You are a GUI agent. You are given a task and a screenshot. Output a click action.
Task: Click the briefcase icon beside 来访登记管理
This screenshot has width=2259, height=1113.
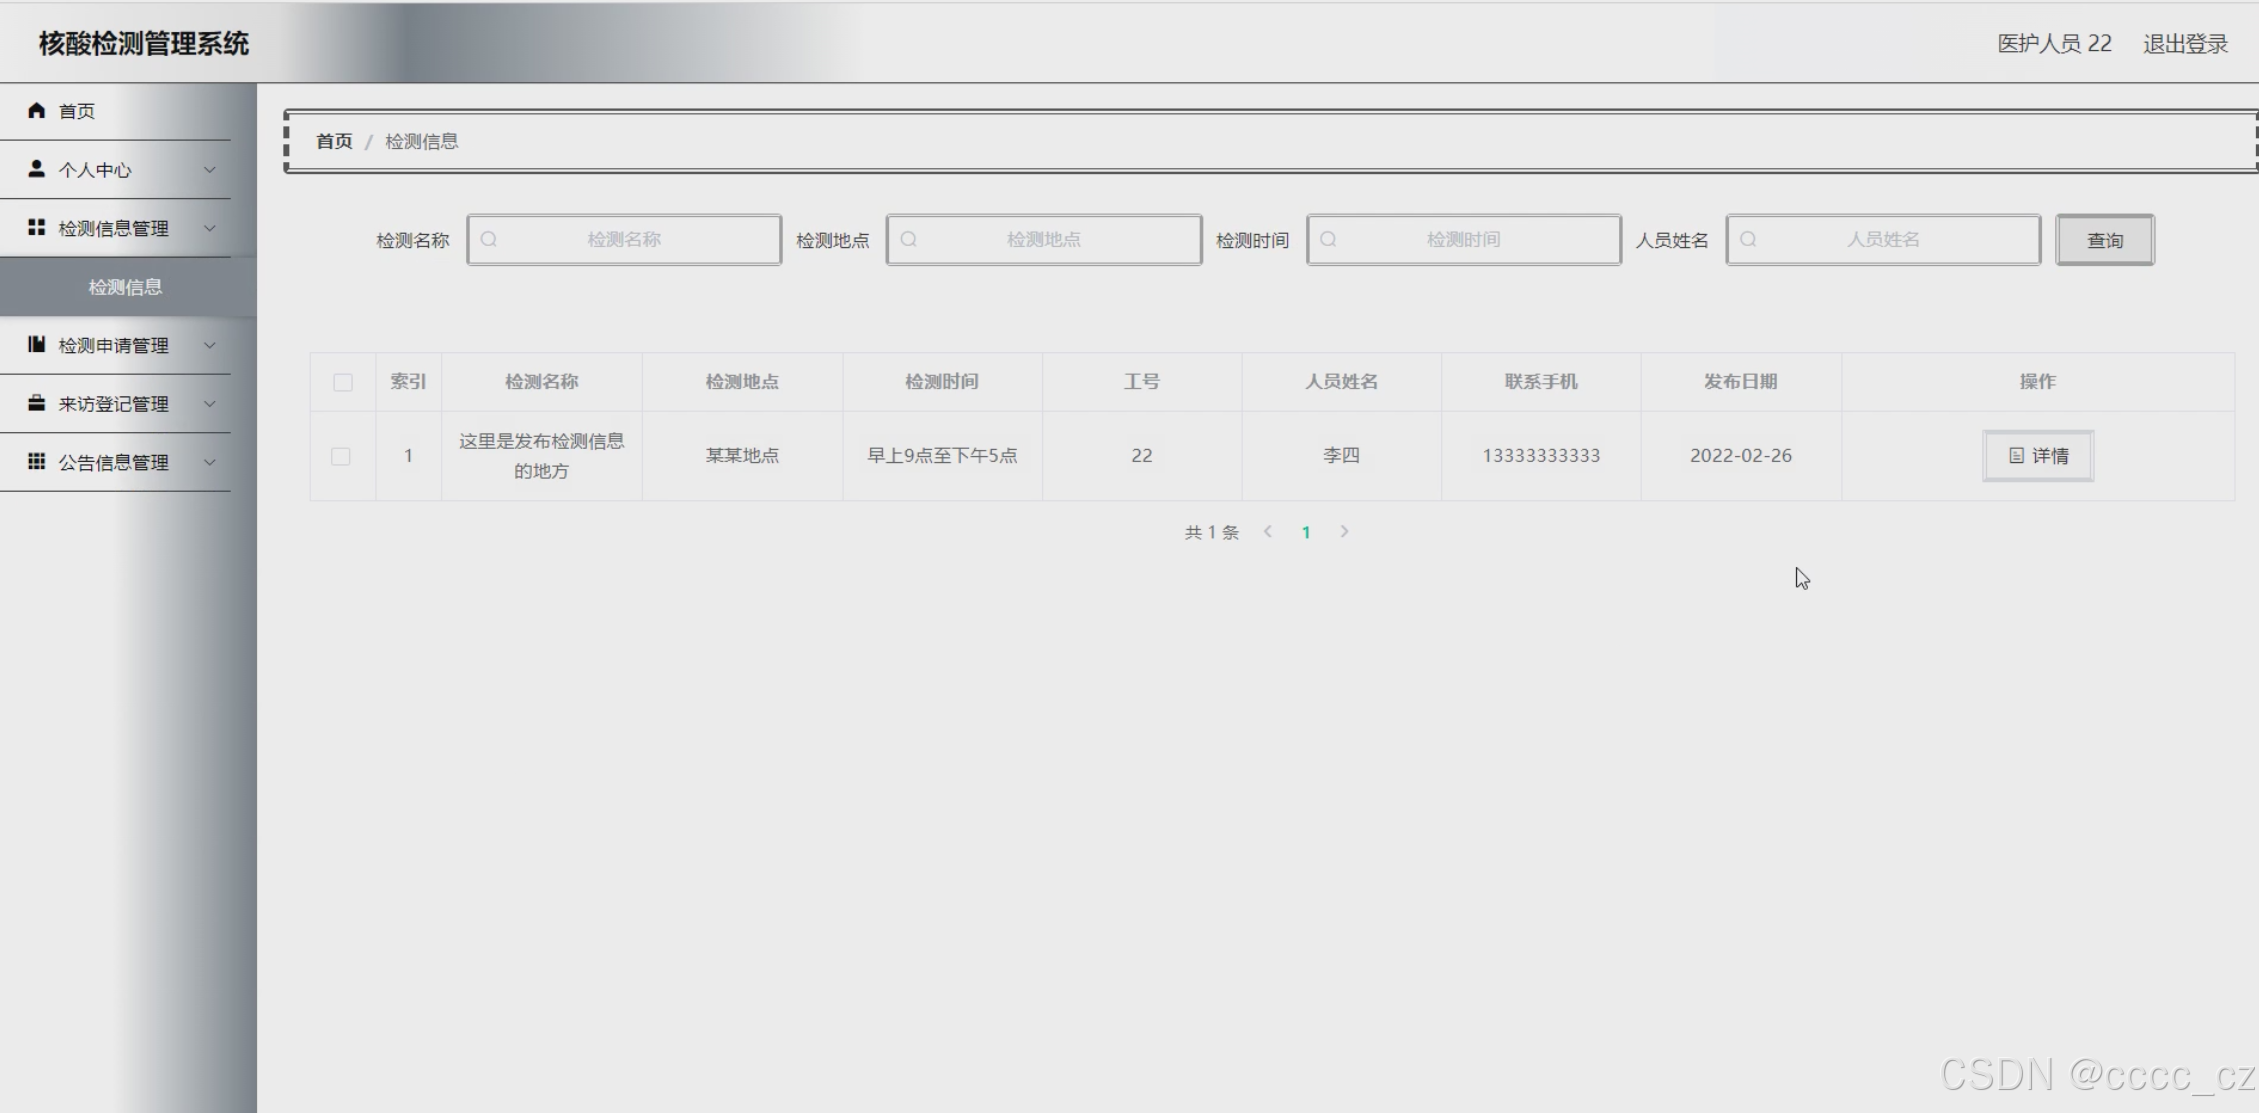tap(37, 403)
